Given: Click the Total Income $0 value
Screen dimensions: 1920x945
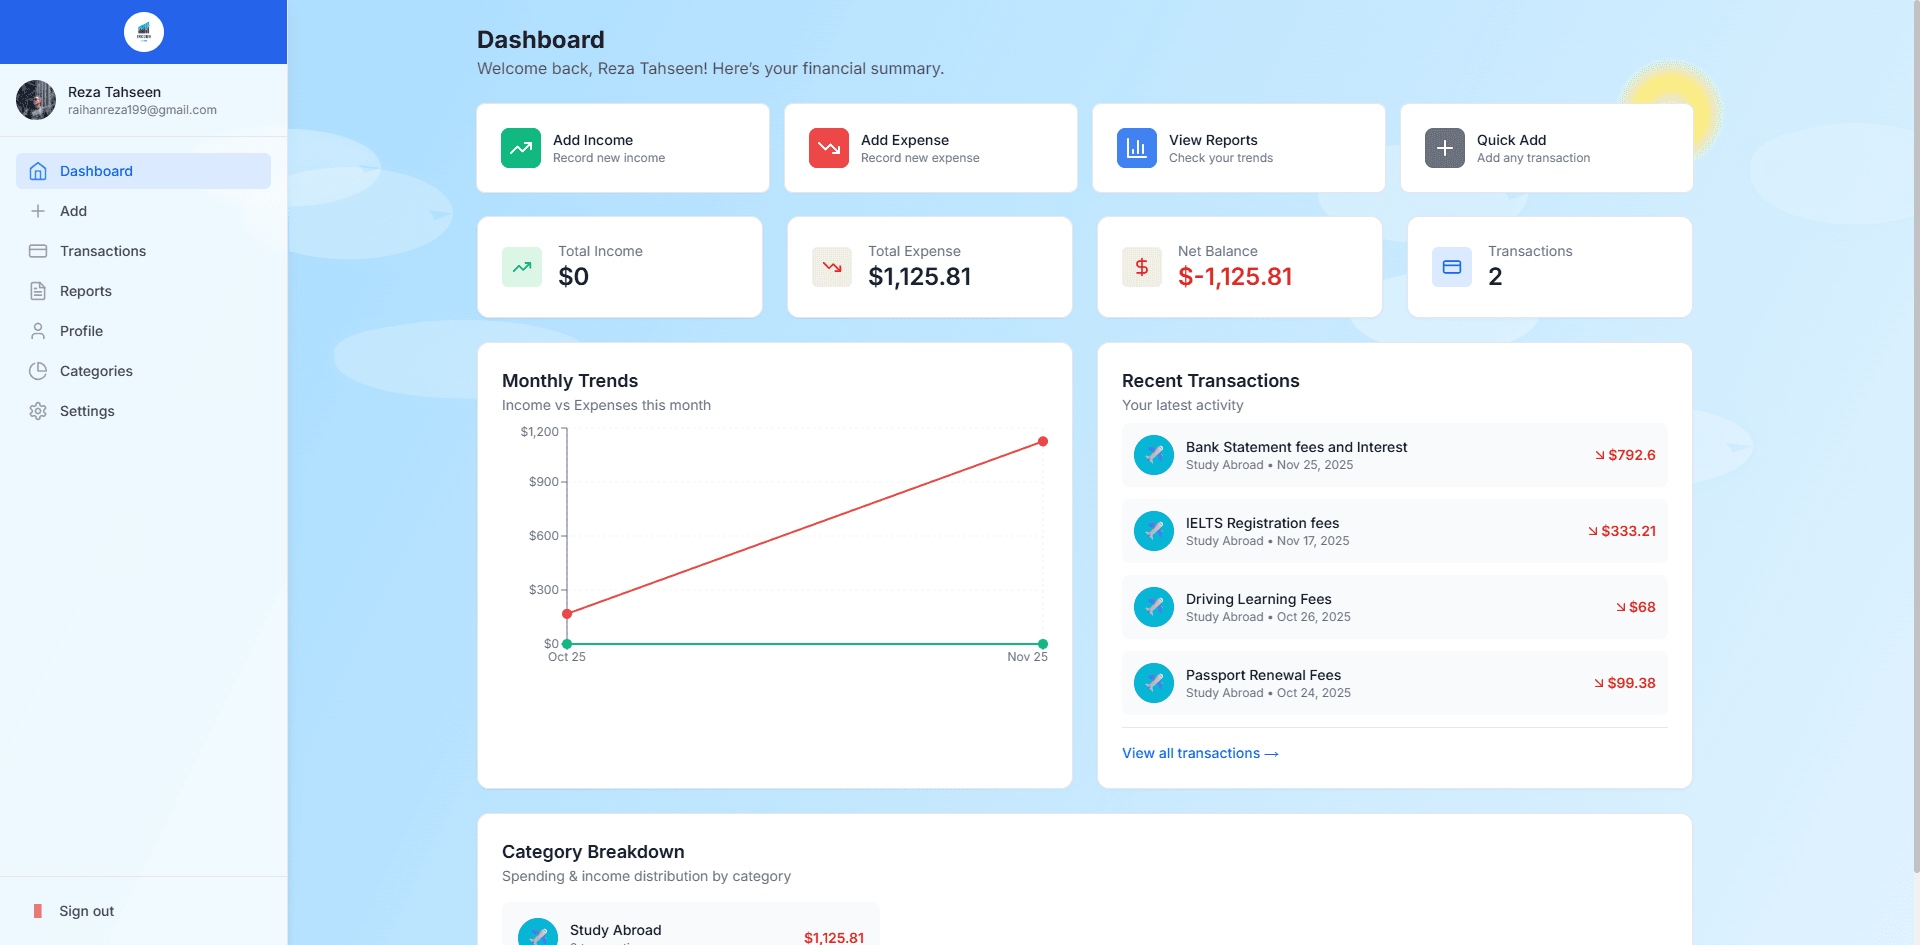Looking at the screenshot, I should pyautogui.click(x=573, y=277).
